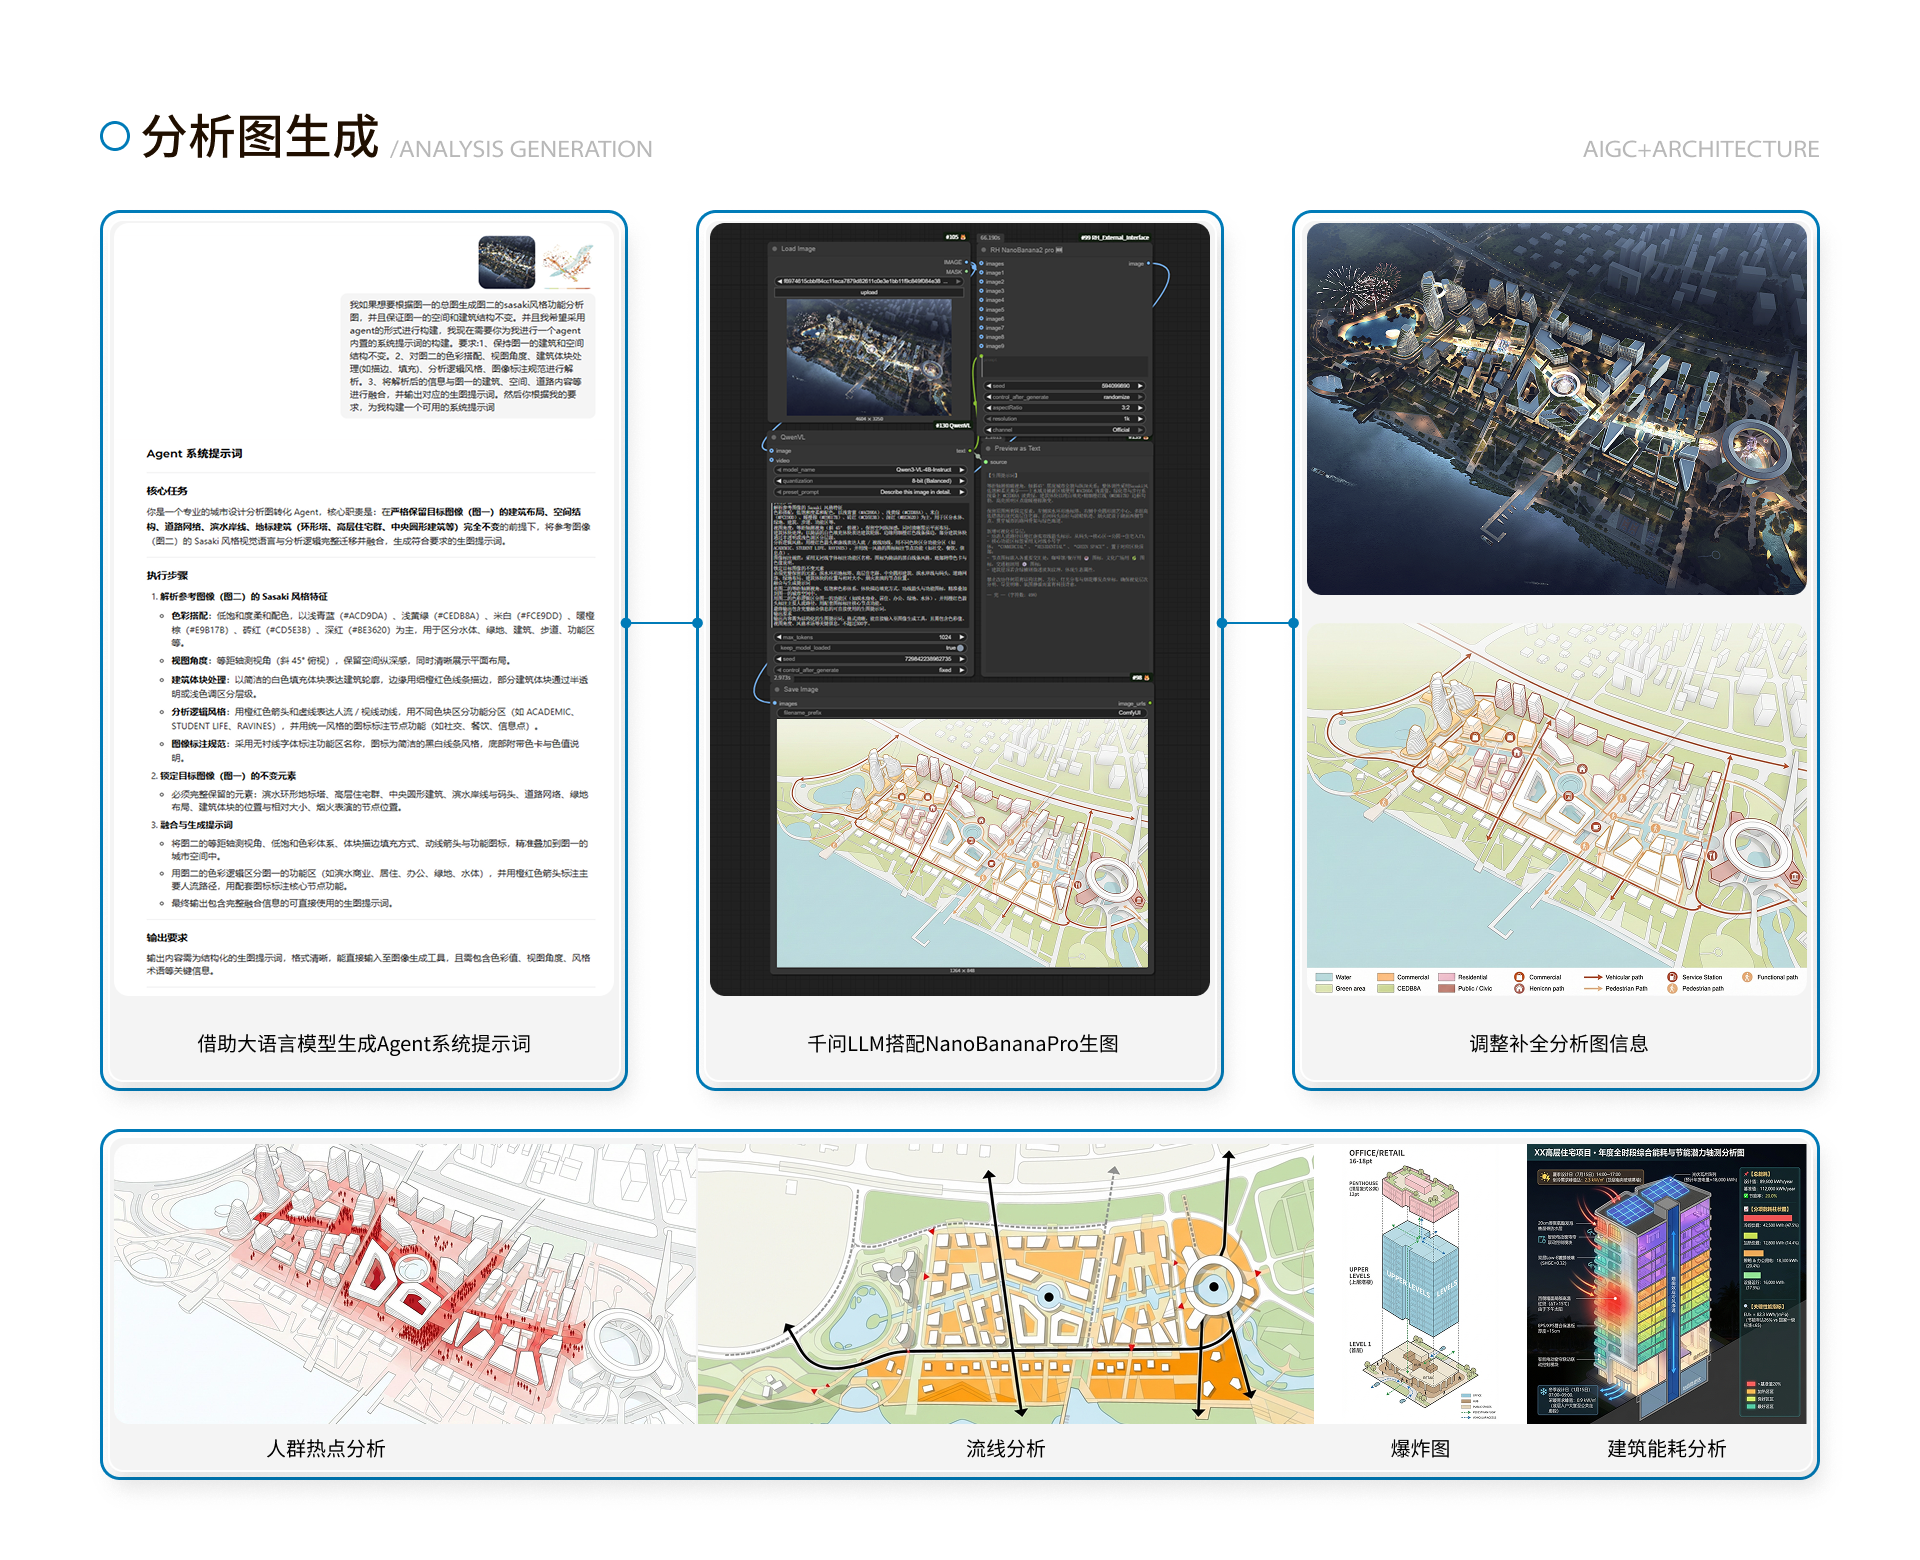
Task: Click the image1 input port on RH NanoBanana2 pro
Action: 981,273
